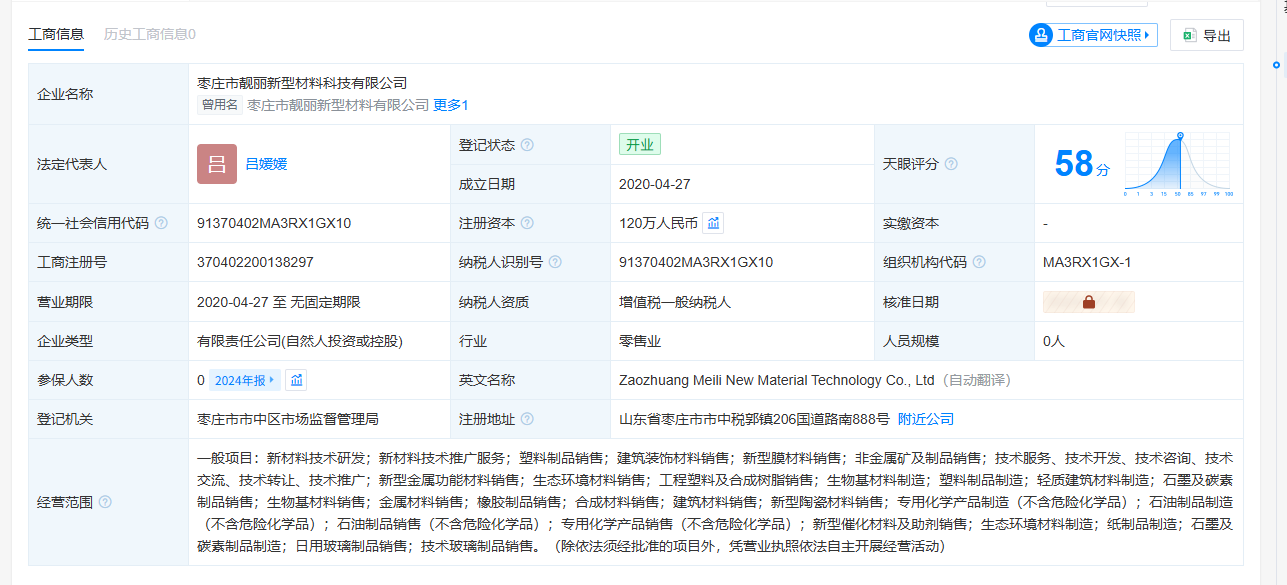The image size is (1287, 585).
Task: Open the 附近公司 nearby companies link
Action: (925, 419)
